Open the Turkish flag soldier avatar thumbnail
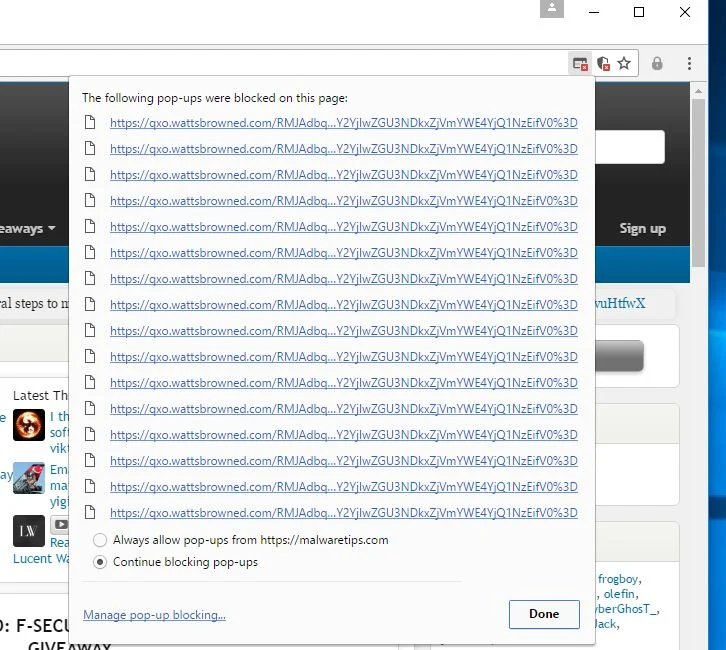This screenshot has width=726, height=650. coord(29,478)
